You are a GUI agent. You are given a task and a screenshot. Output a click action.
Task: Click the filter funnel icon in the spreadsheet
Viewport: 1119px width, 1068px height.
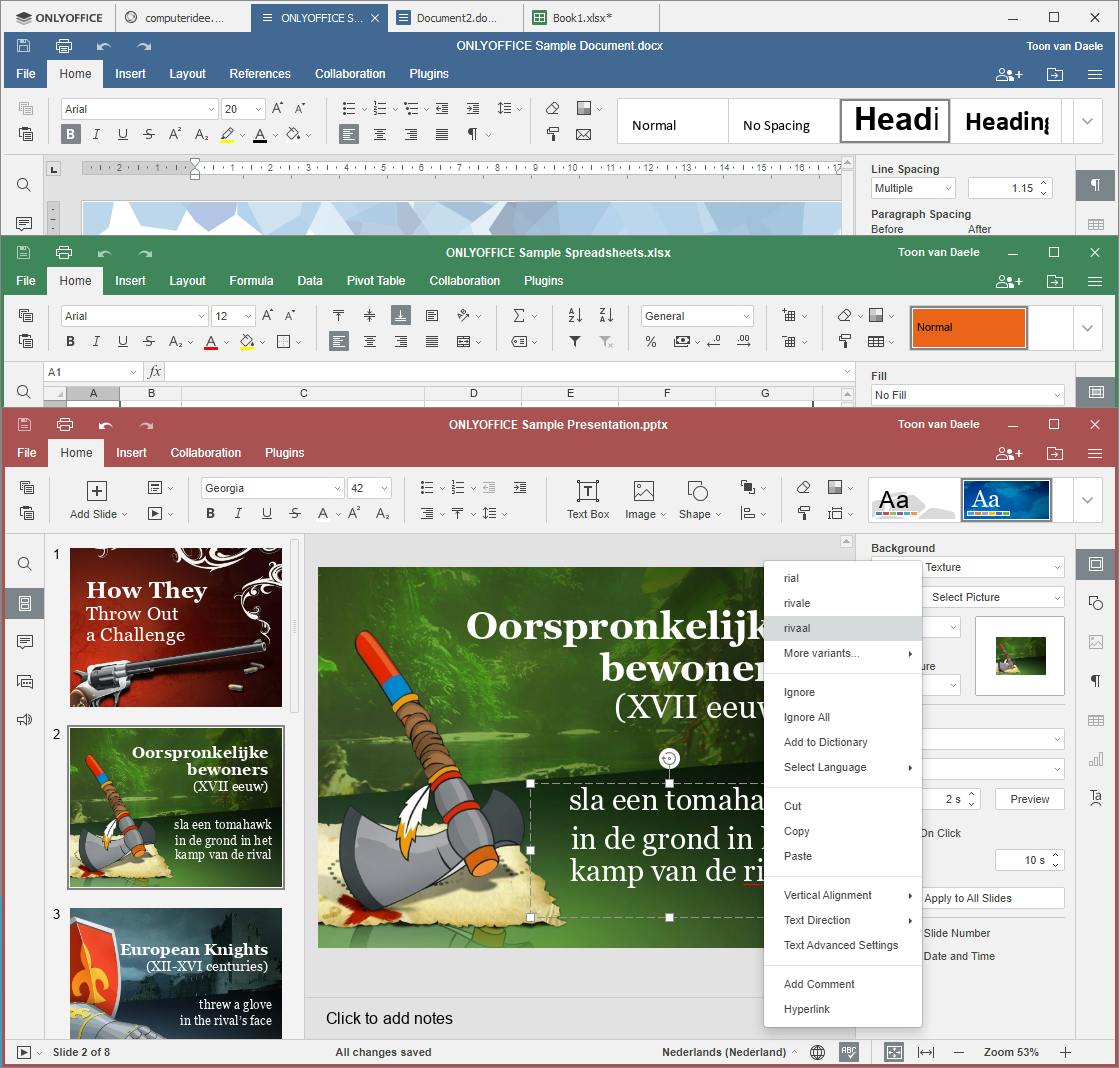click(575, 342)
